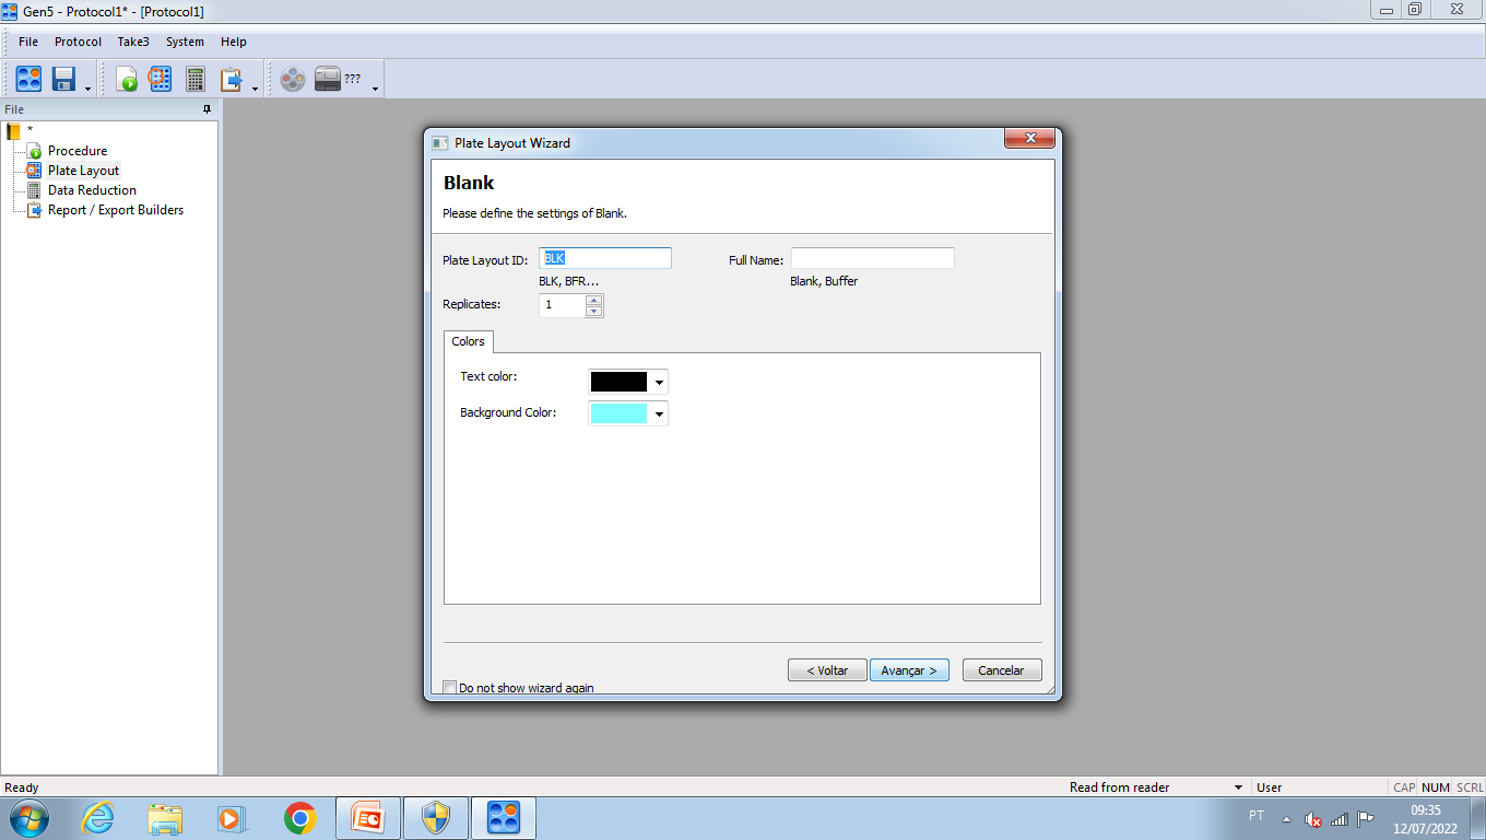Open the Protocol menu
This screenshot has height=840, width=1486.
78,42
